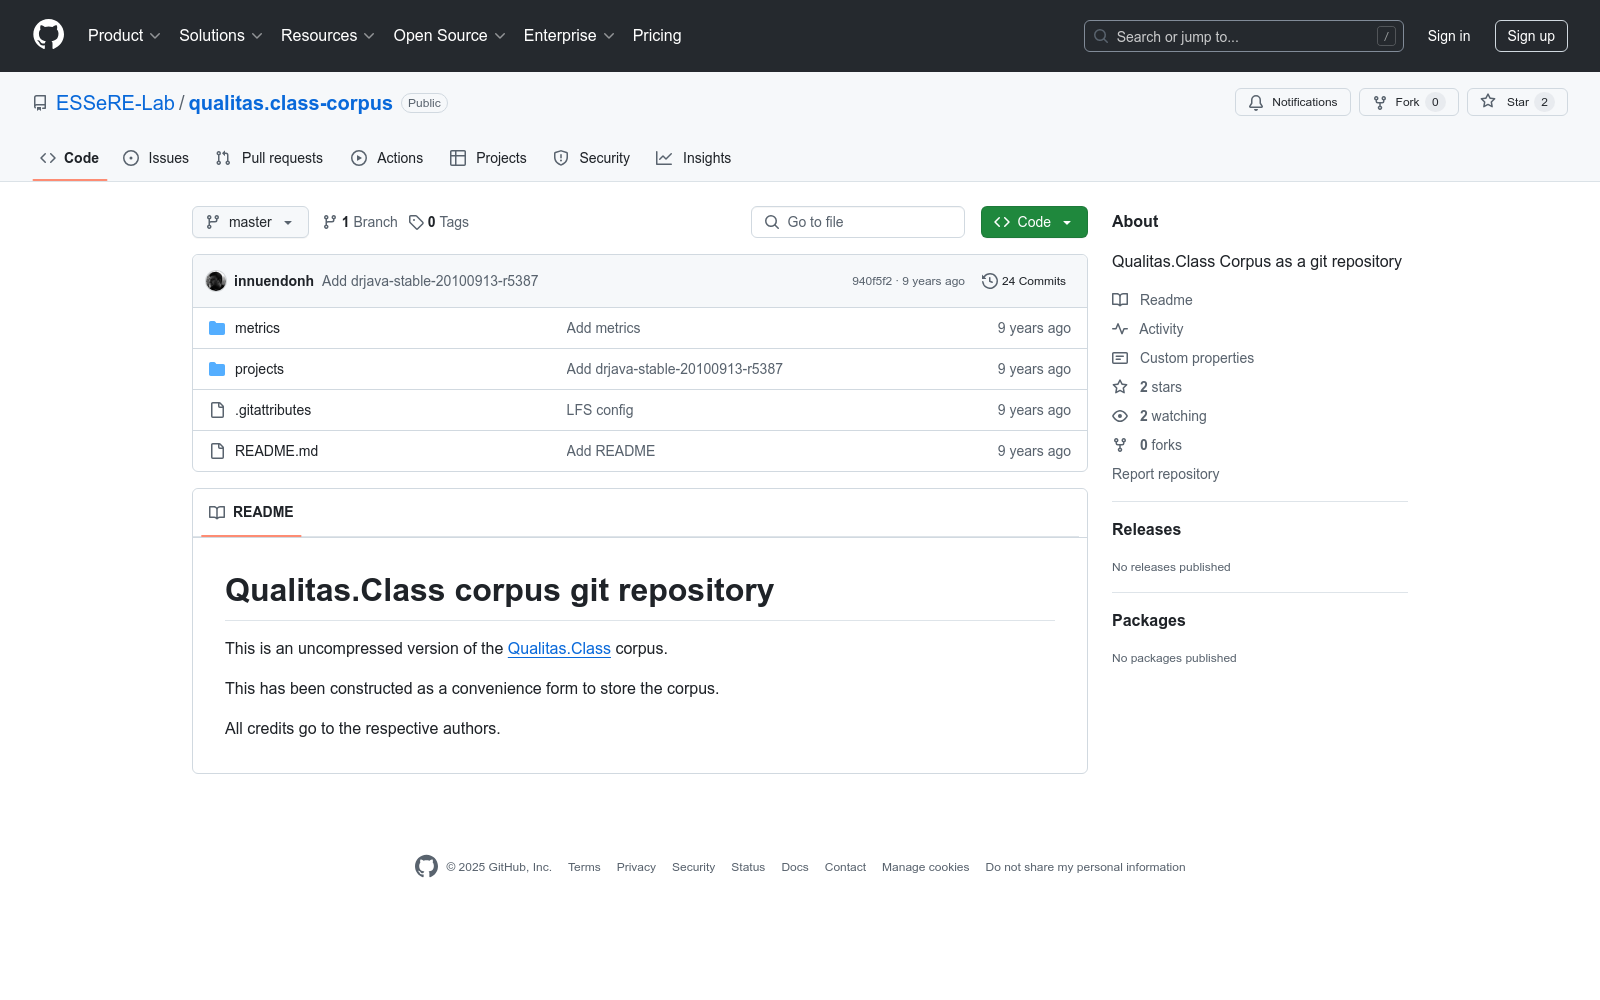This screenshot has width=1600, height=1000.
Task: Expand the Open Source menu
Action: click(x=450, y=36)
